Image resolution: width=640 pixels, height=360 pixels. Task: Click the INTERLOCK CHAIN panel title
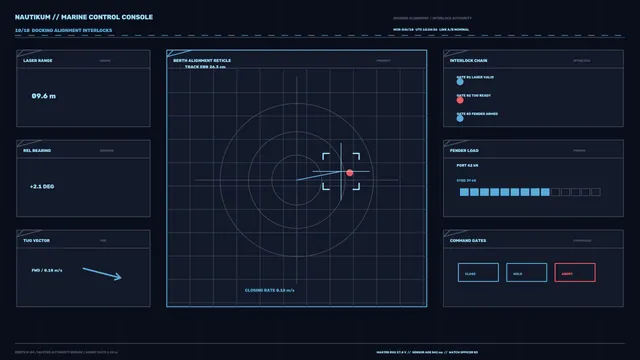click(x=469, y=60)
